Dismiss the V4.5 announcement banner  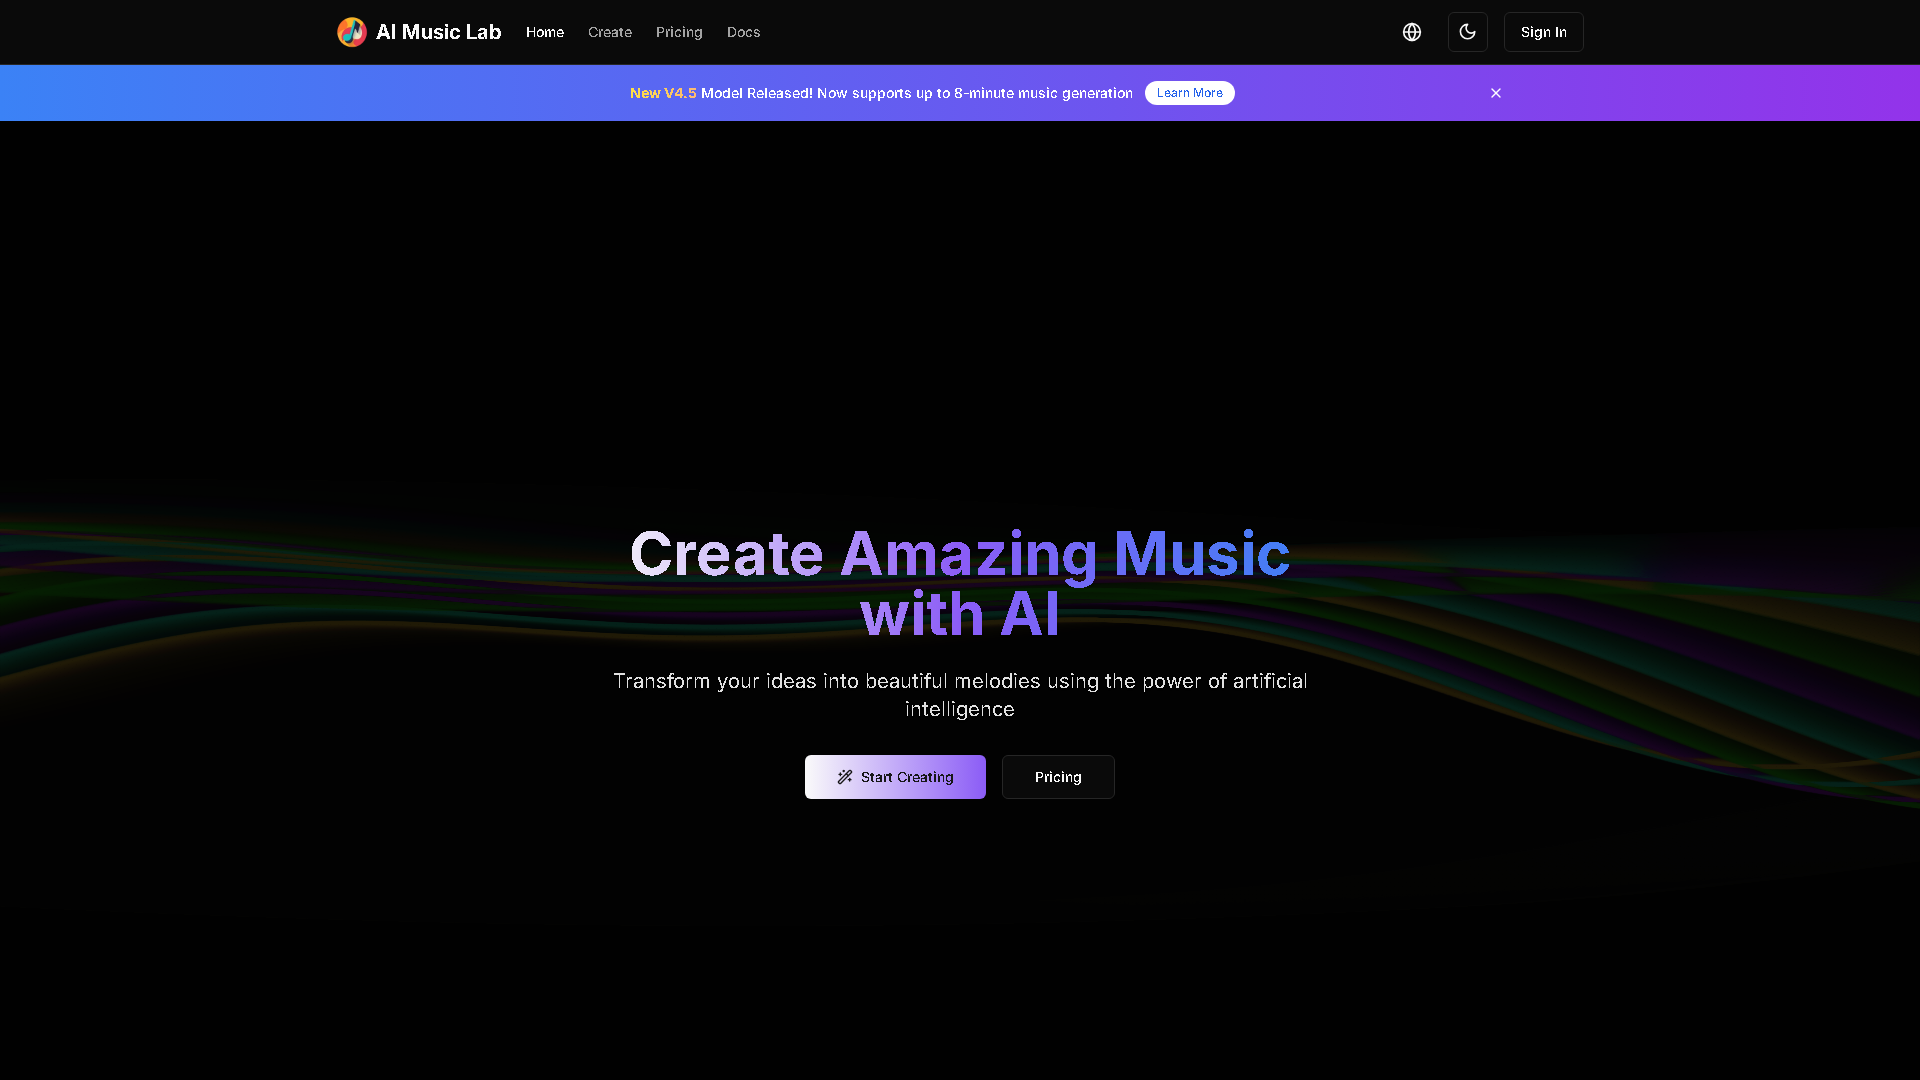pyautogui.click(x=1496, y=93)
